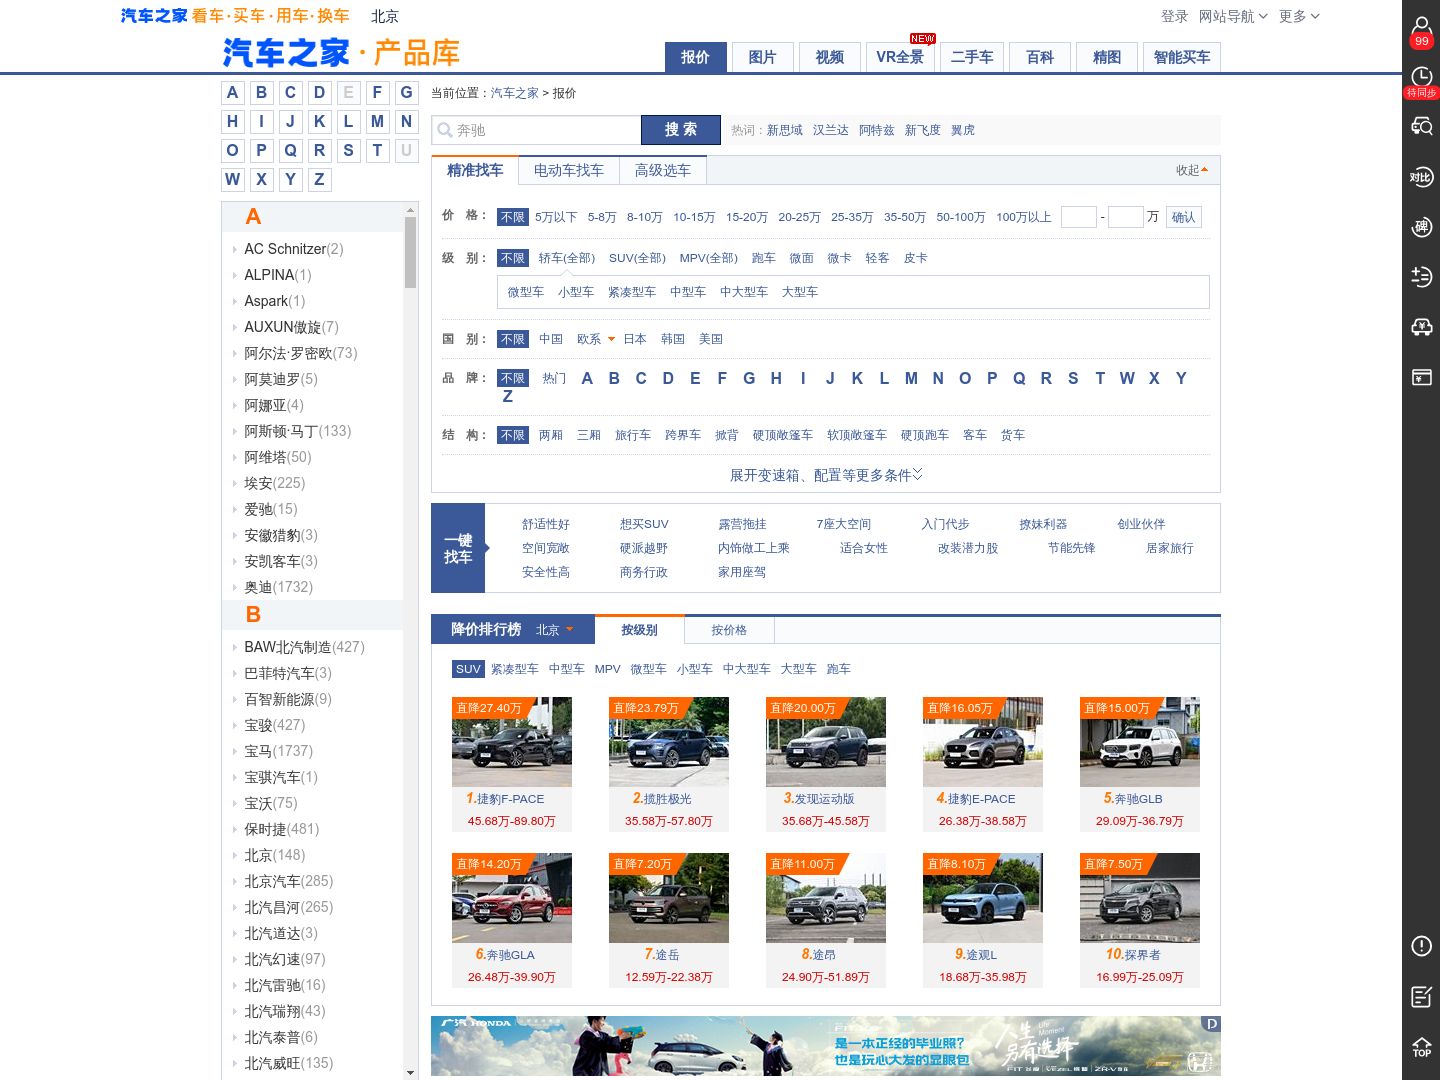
Task: Click the 搜索 search button
Action: [681, 130]
